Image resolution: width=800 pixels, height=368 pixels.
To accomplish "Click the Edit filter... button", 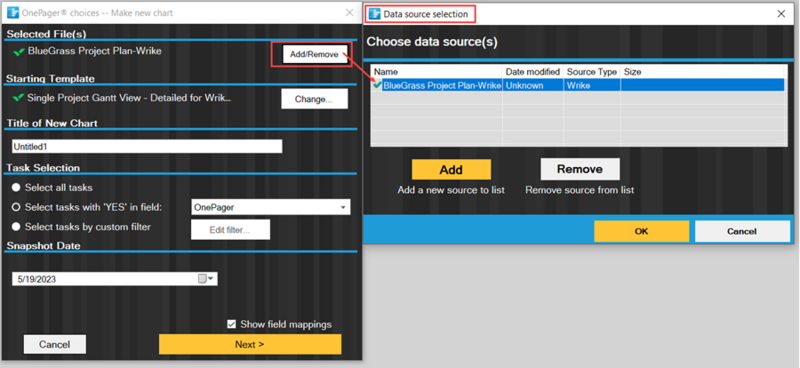I will 230,230.
